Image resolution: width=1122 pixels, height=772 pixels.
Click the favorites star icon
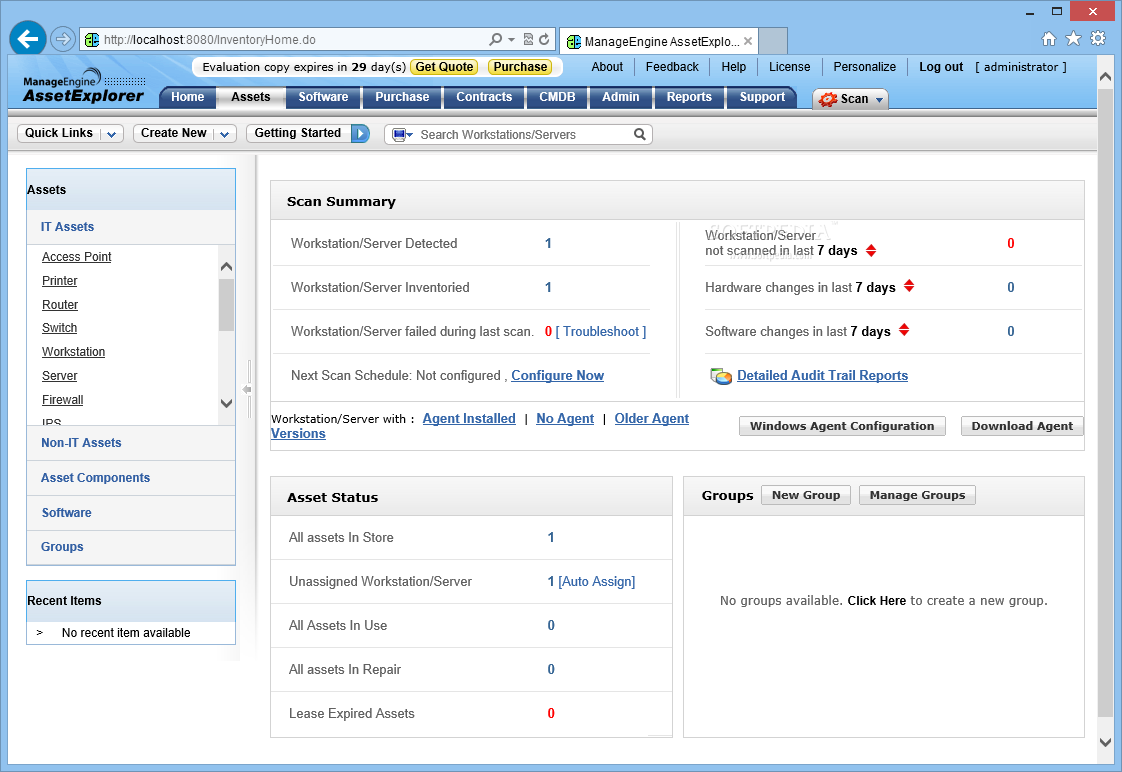tap(1073, 39)
